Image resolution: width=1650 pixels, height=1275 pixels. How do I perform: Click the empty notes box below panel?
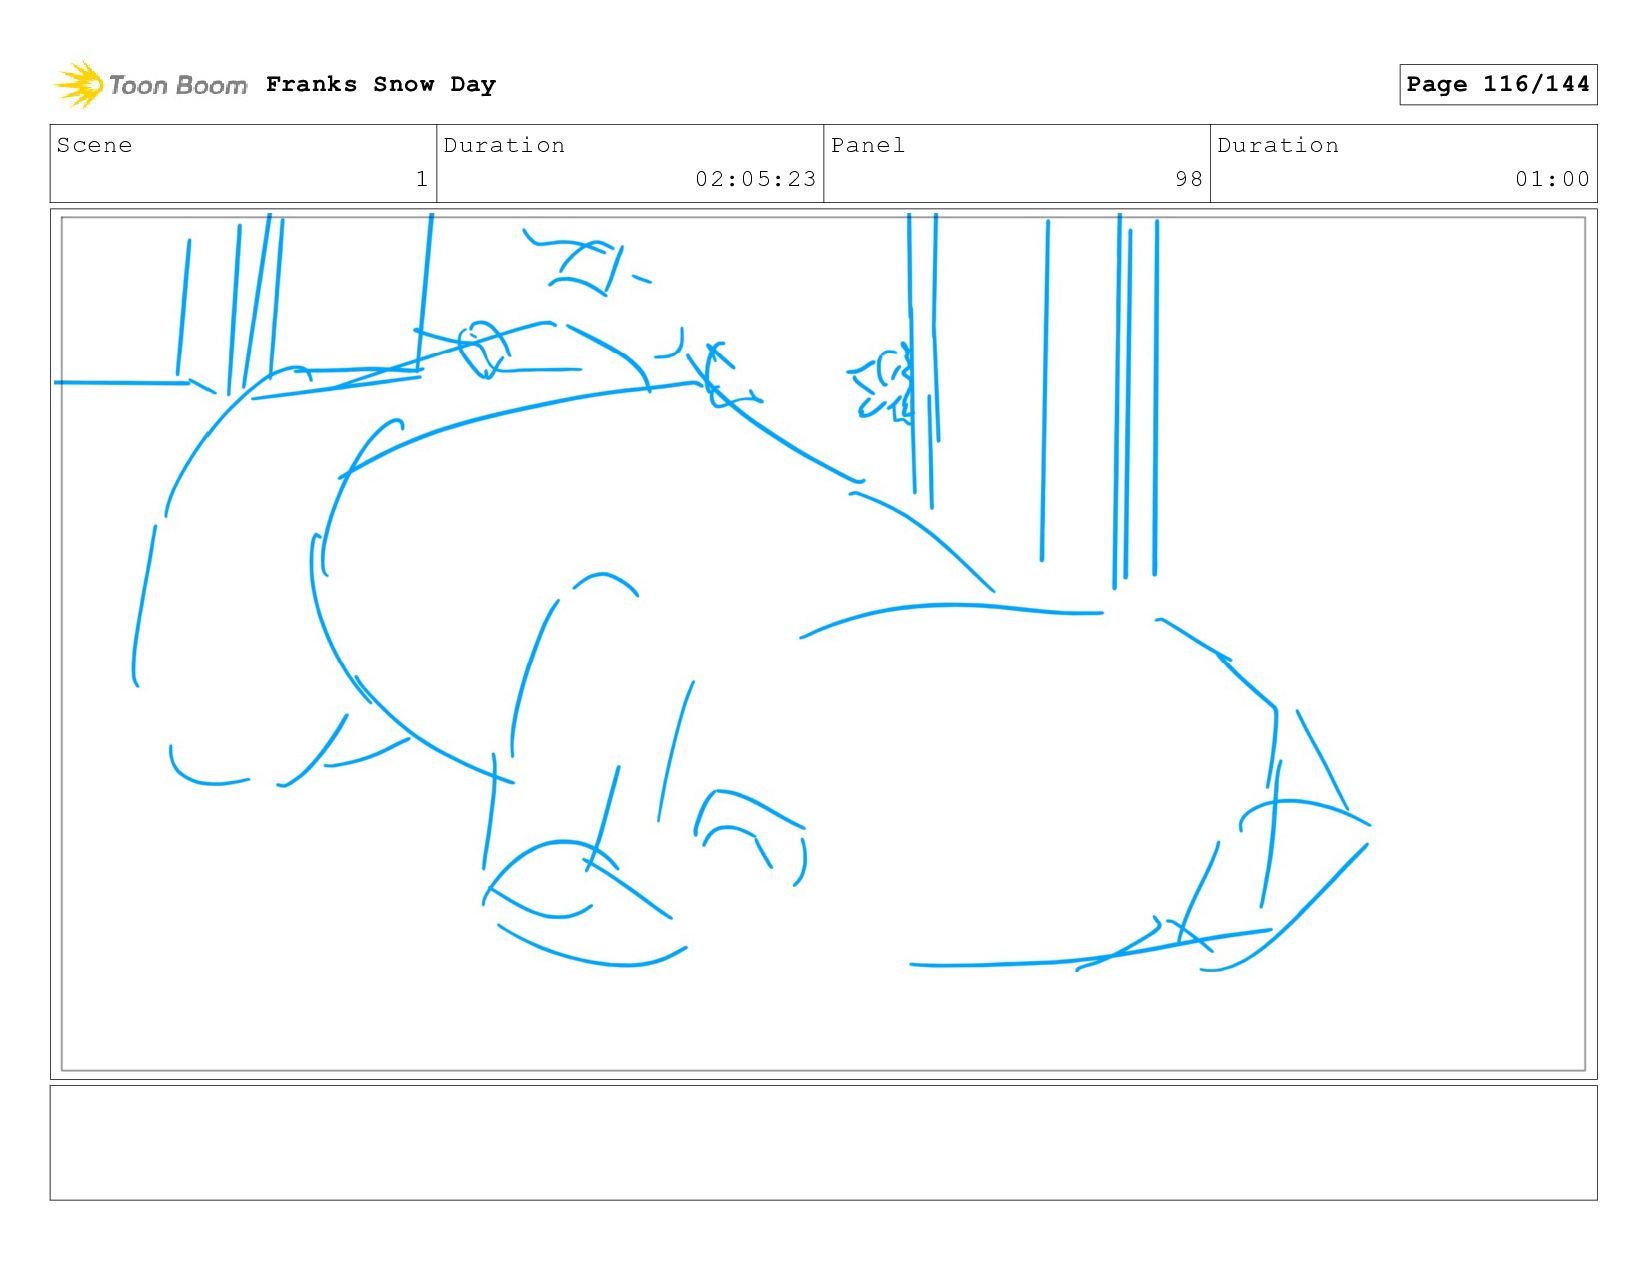pos(823,1142)
